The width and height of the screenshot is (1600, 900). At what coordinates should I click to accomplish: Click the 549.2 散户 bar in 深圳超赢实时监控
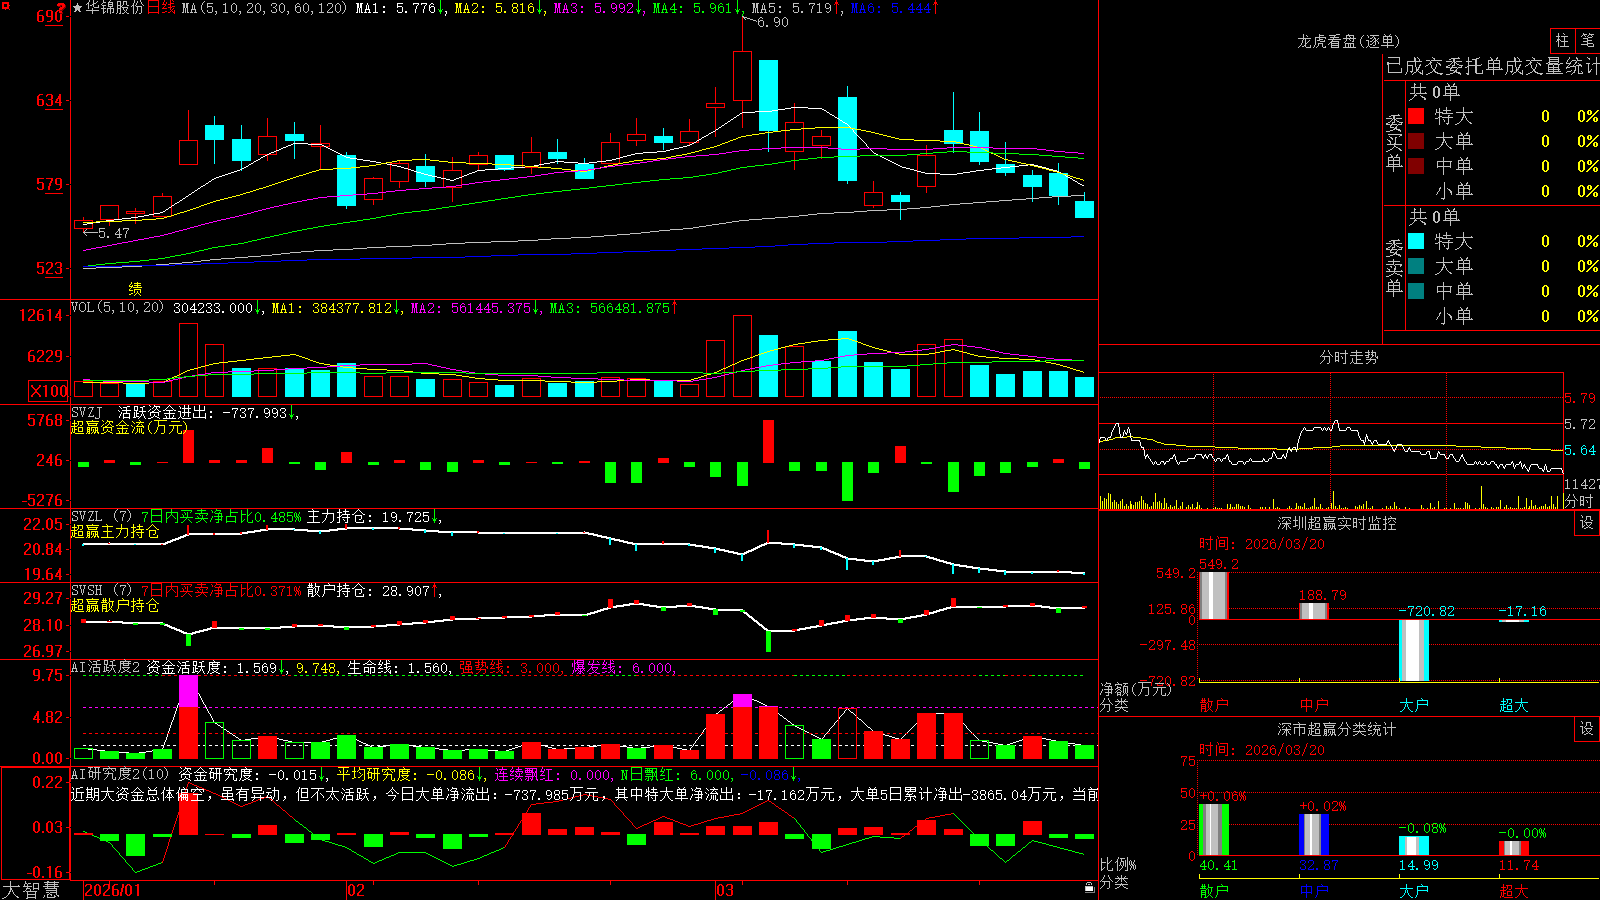pos(1213,596)
